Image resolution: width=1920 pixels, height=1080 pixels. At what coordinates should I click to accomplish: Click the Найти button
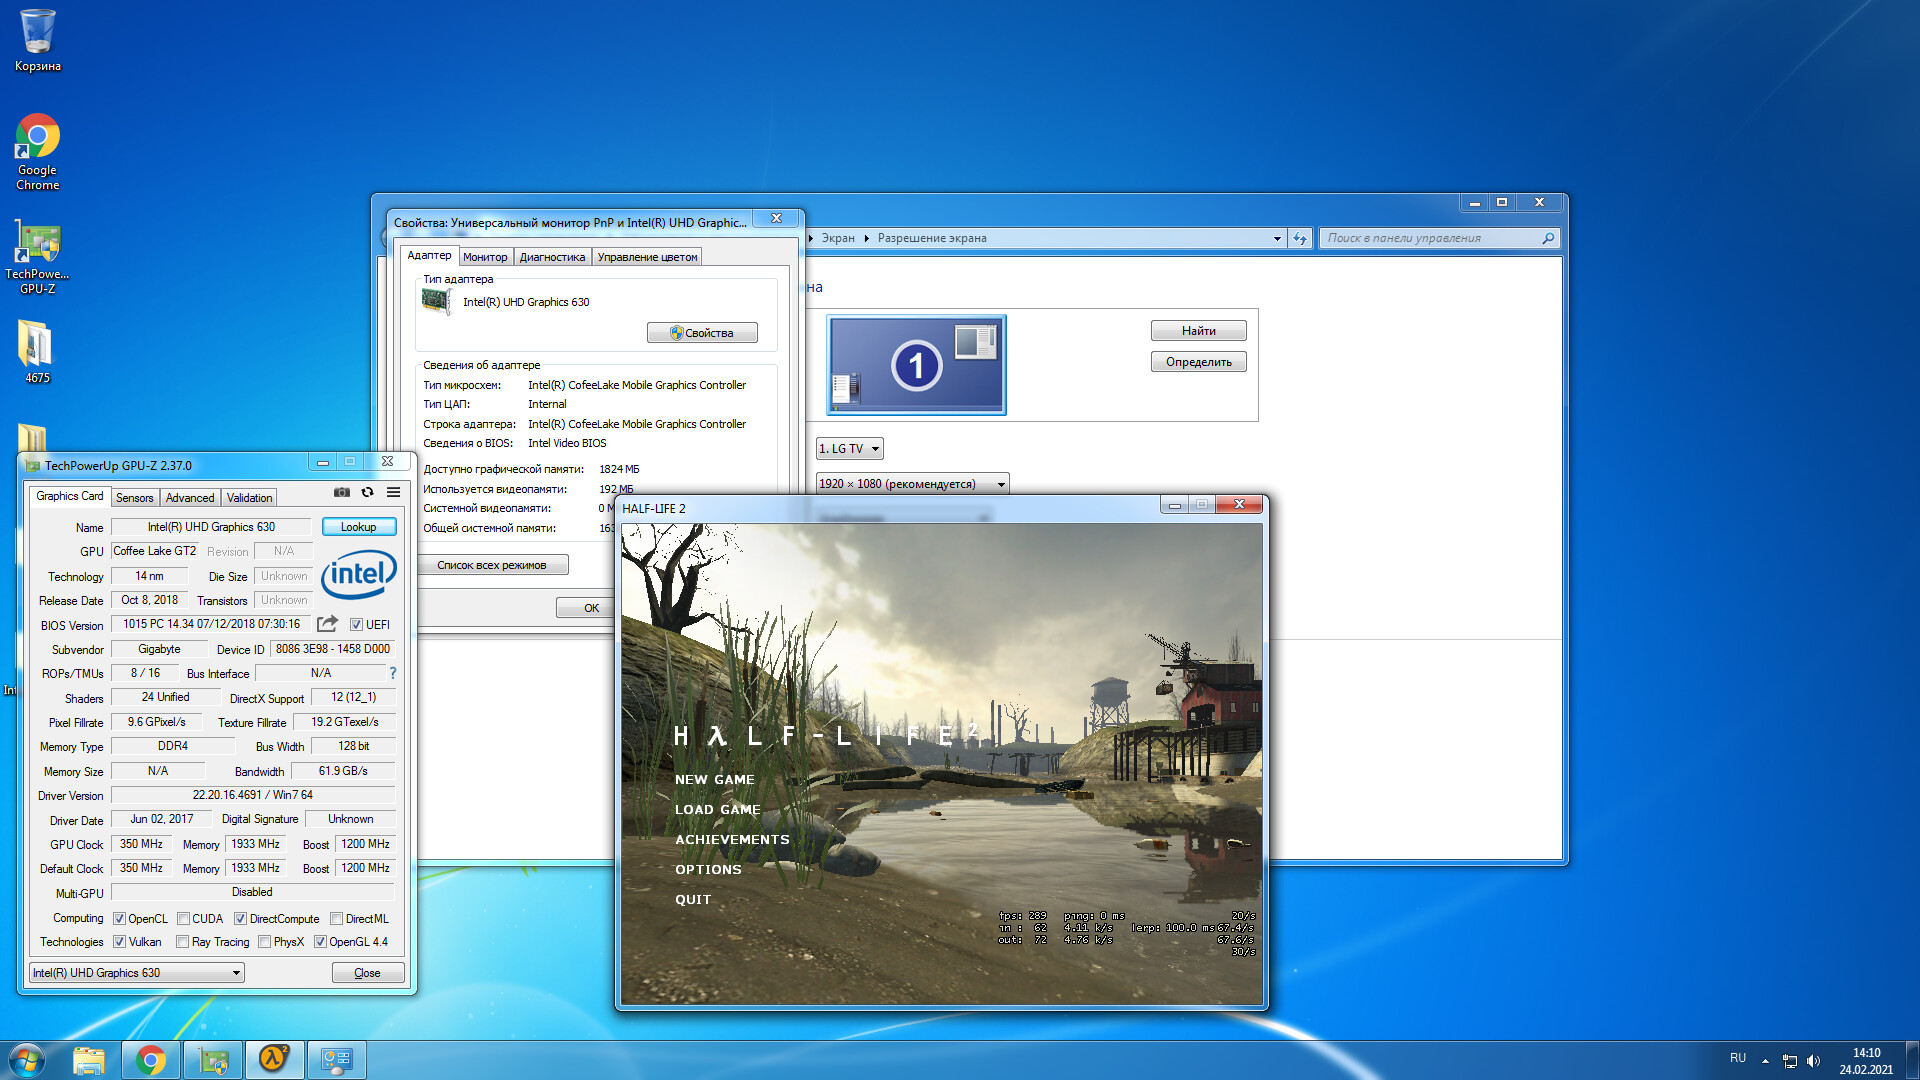1198,331
